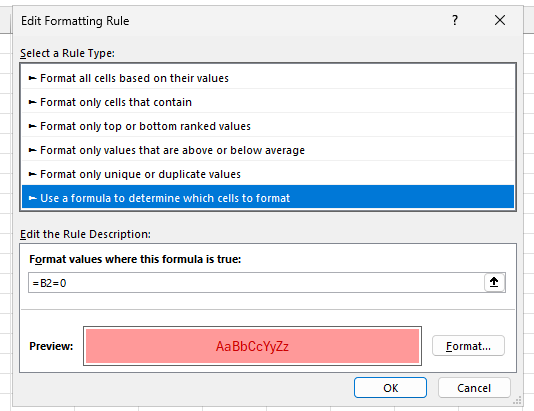Click the pink AaBbCcYyZz preview swatch

252,346
